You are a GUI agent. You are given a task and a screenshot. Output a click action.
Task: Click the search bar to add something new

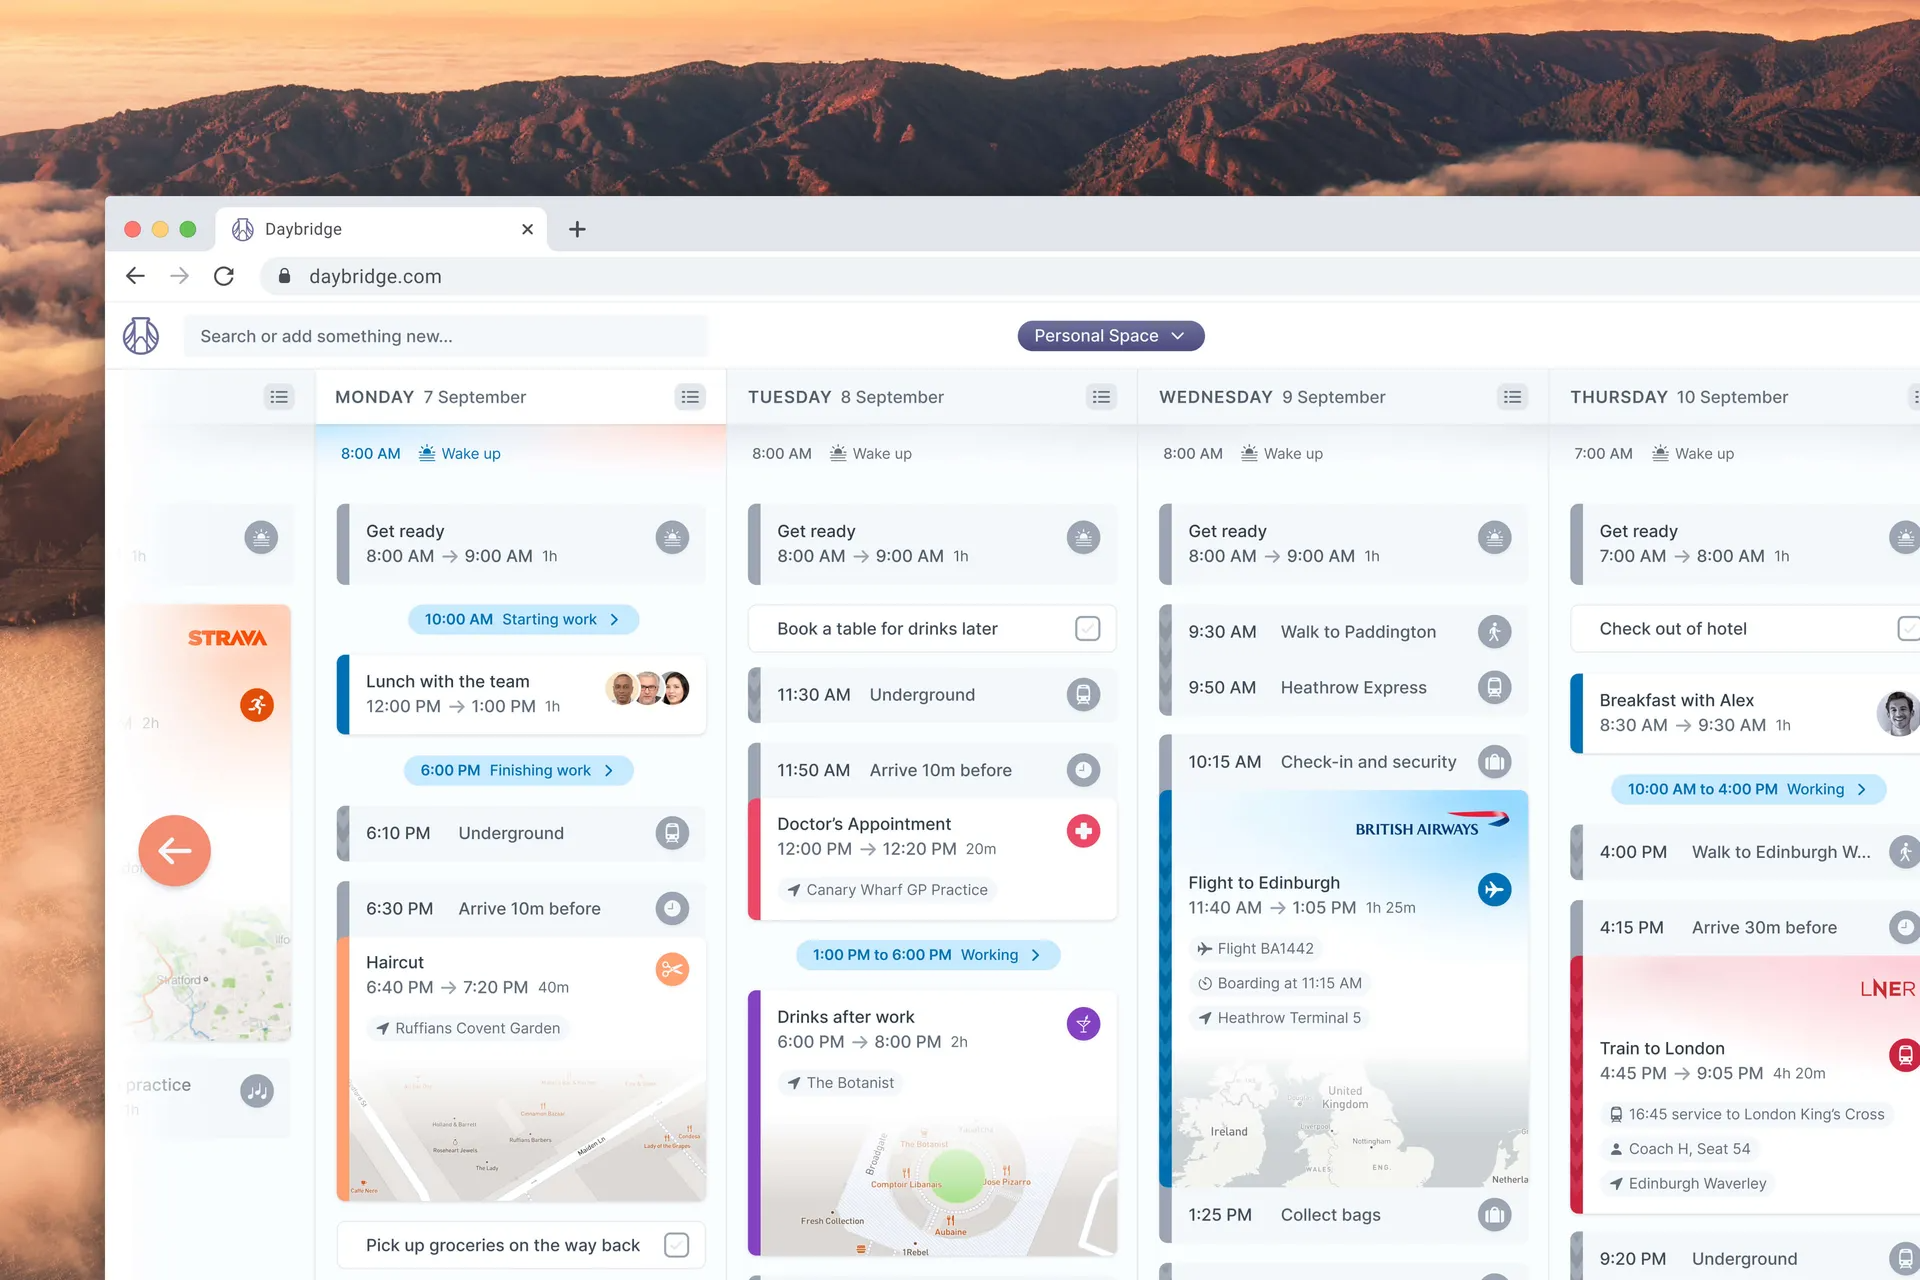click(445, 335)
